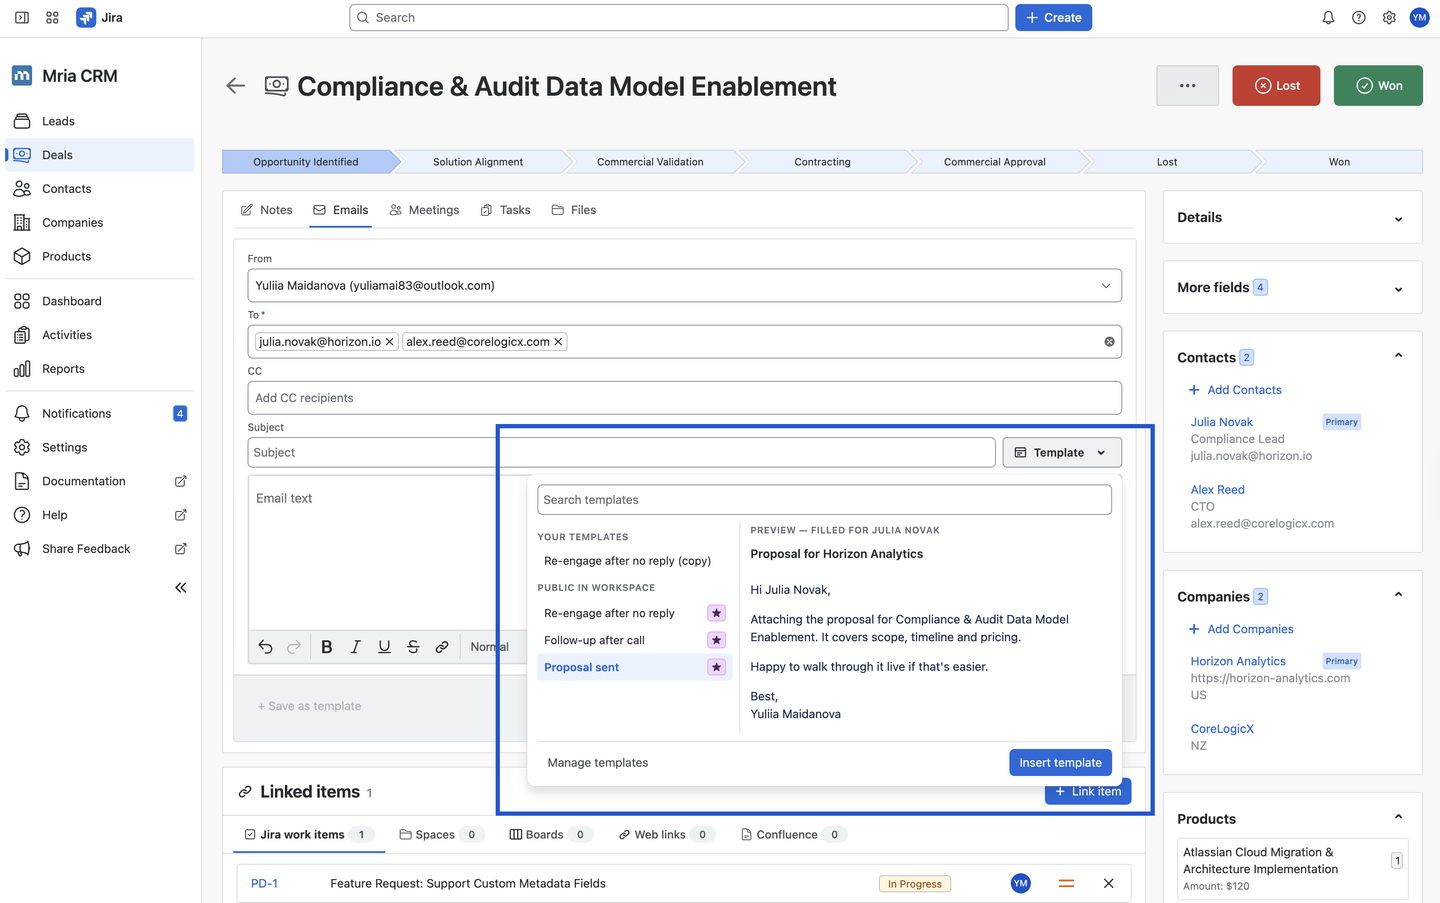Toggle italic formatting
This screenshot has width=1440, height=903.
pyautogui.click(x=355, y=647)
